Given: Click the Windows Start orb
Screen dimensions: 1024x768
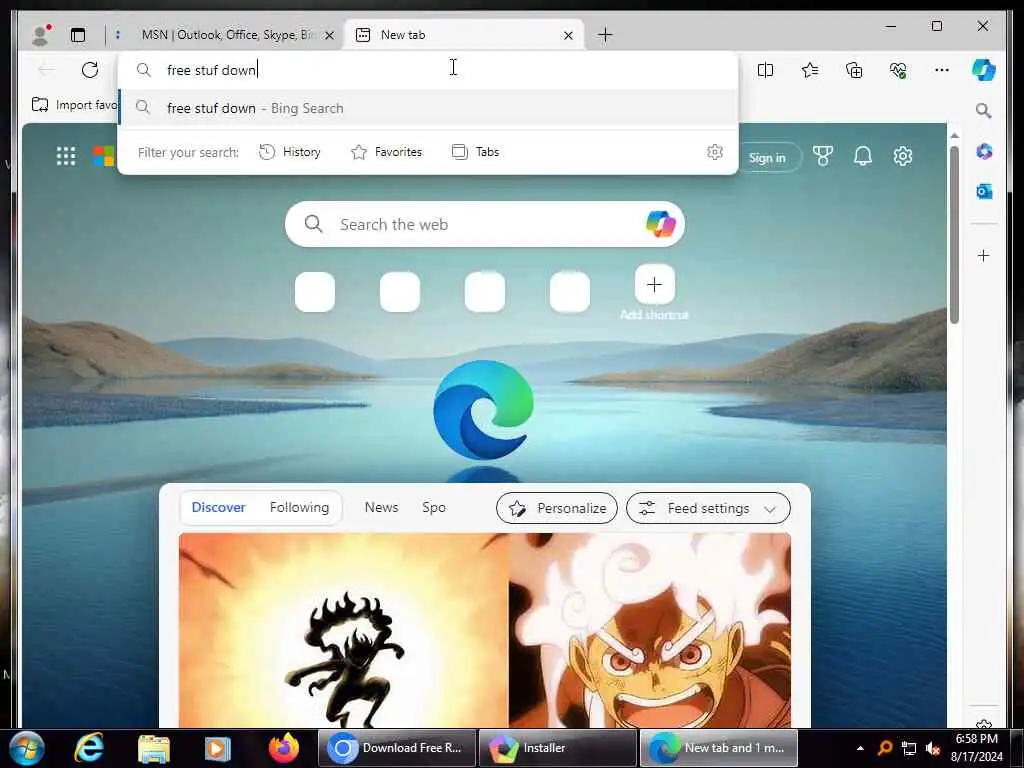Looking at the screenshot, I should tap(27, 748).
